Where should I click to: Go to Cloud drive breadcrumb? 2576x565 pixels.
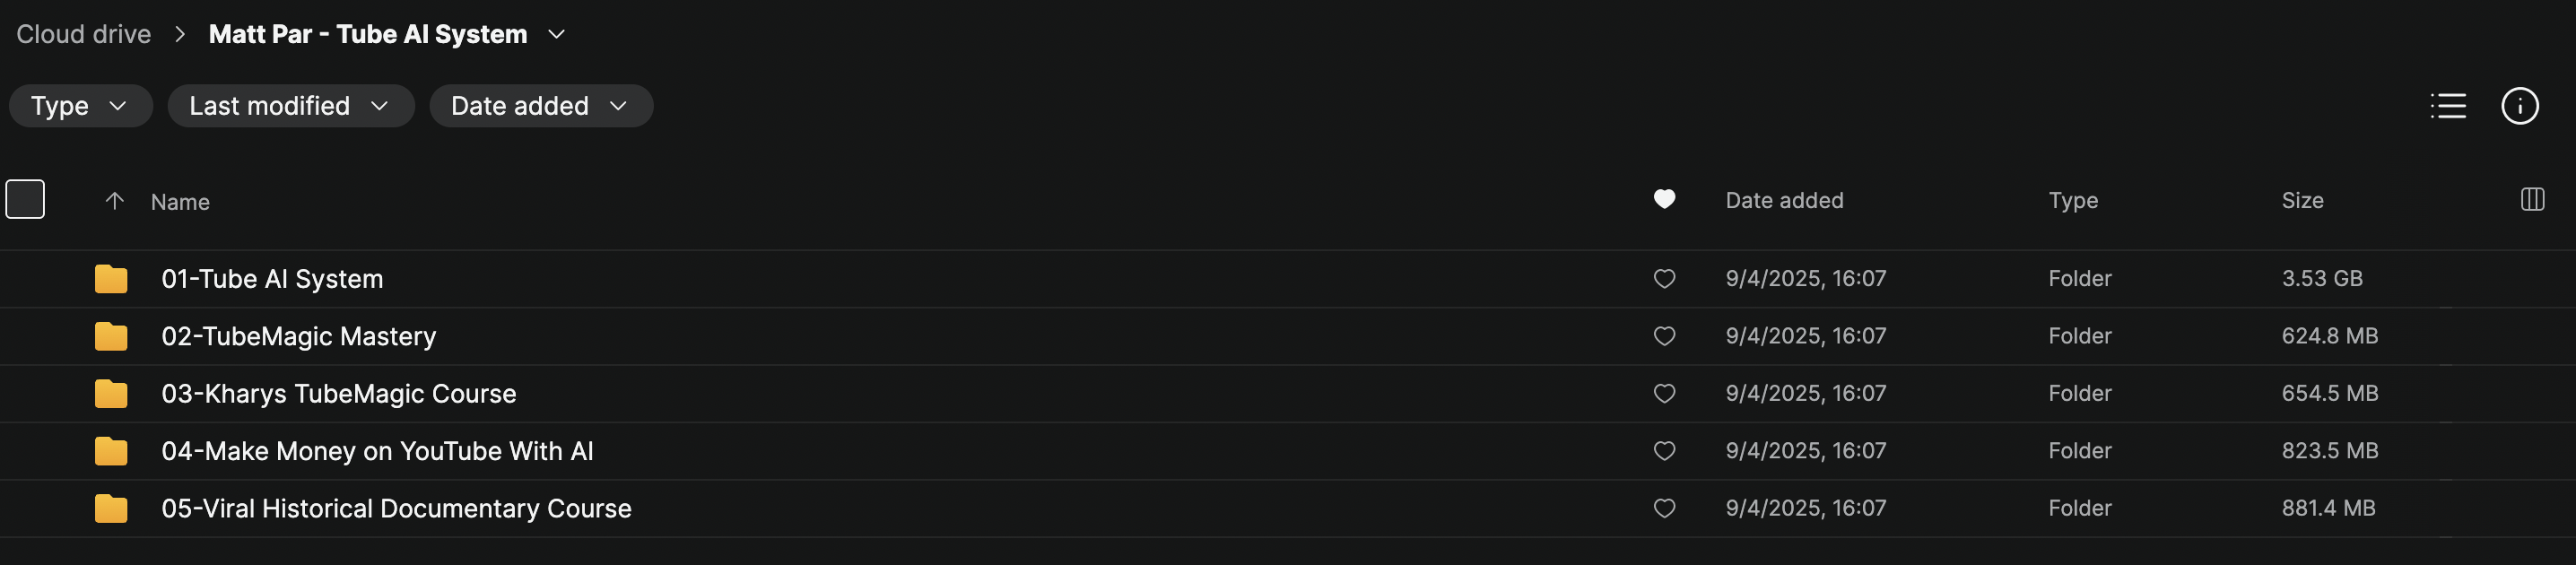84,35
